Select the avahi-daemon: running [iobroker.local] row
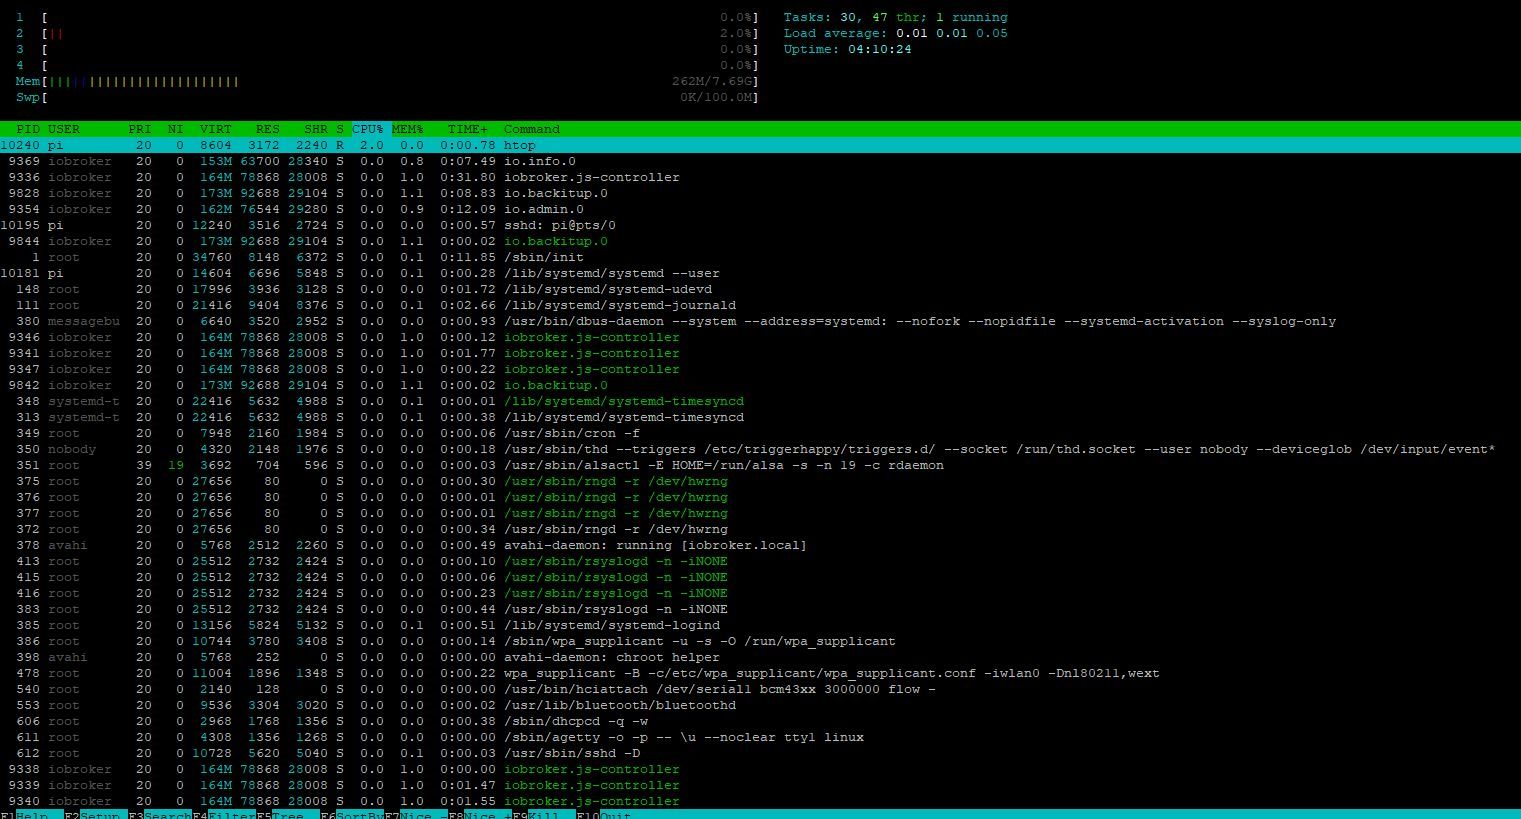Viewport: 1521px width, 819px height. pyautogui.click(x=760, y=545)
